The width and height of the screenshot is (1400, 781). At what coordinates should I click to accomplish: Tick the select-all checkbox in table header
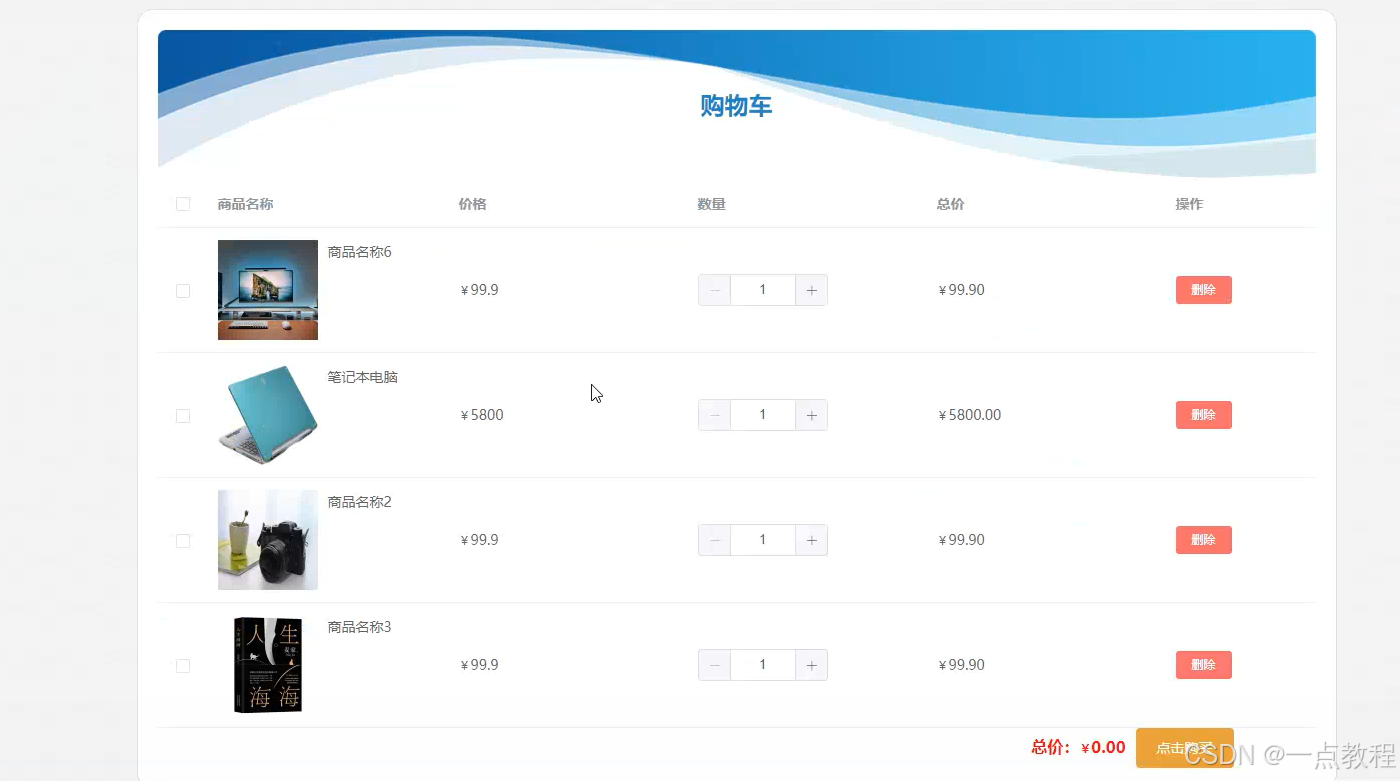[183, 204]
